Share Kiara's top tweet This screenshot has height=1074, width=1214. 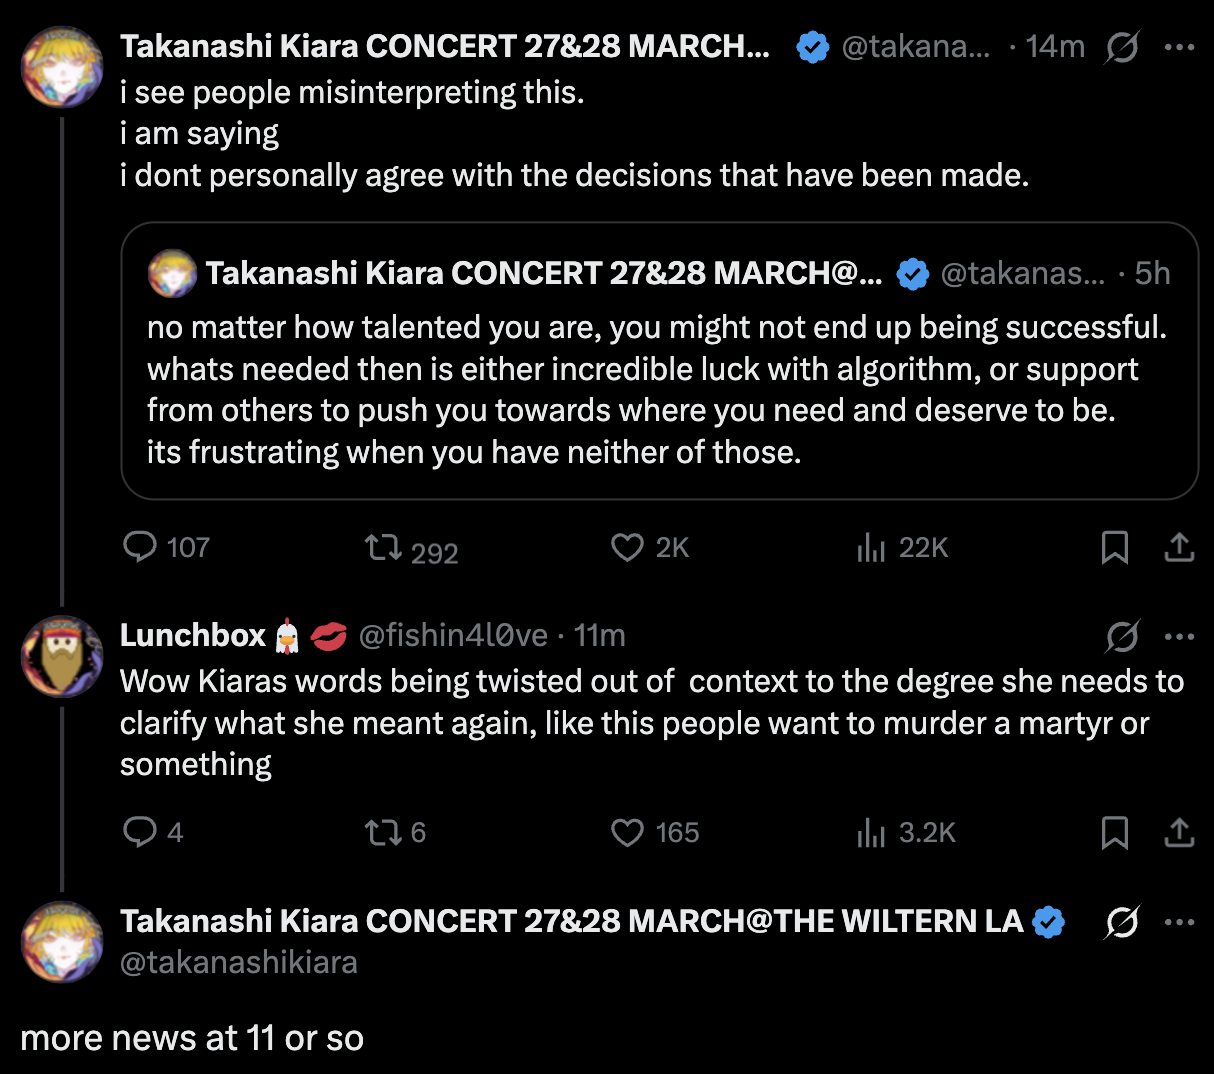click(1180, 548)
